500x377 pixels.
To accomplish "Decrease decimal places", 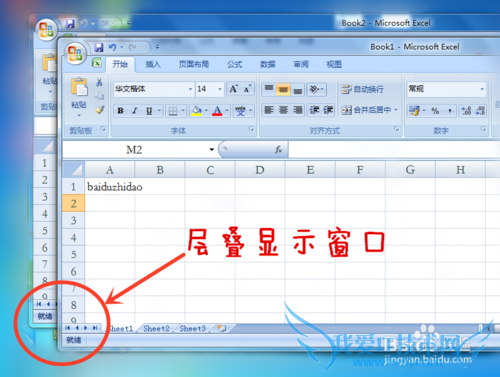I will (x=480, y=111).
